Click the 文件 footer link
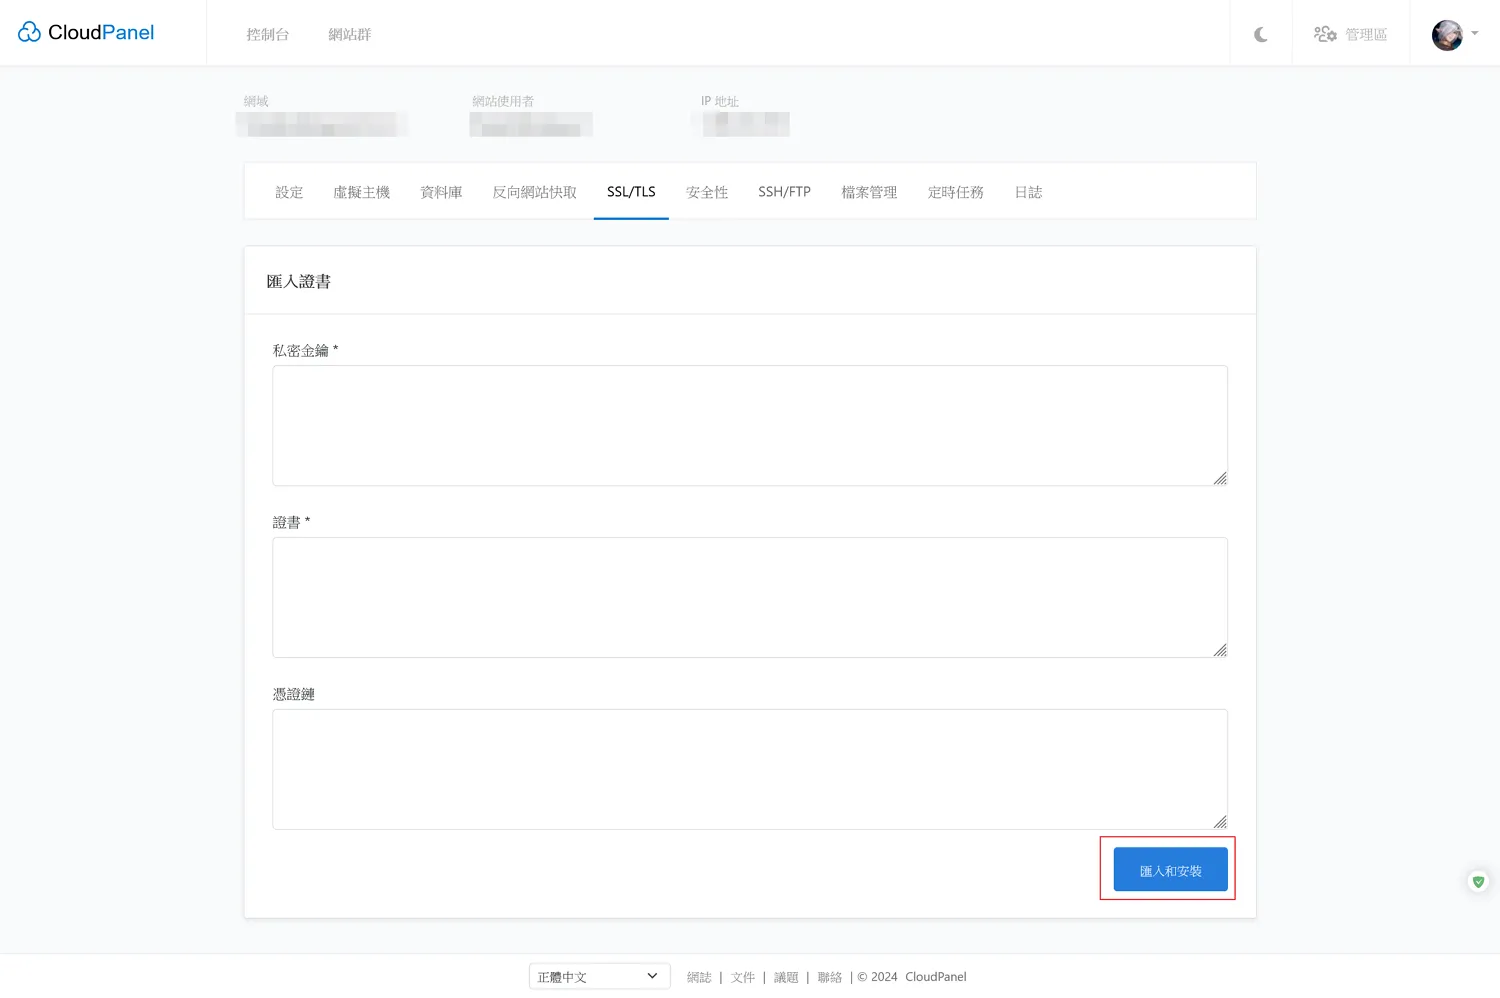Image resolution: width=1500 pixels, height=998 pixels. pyautogui.click(x=742, y=977)
